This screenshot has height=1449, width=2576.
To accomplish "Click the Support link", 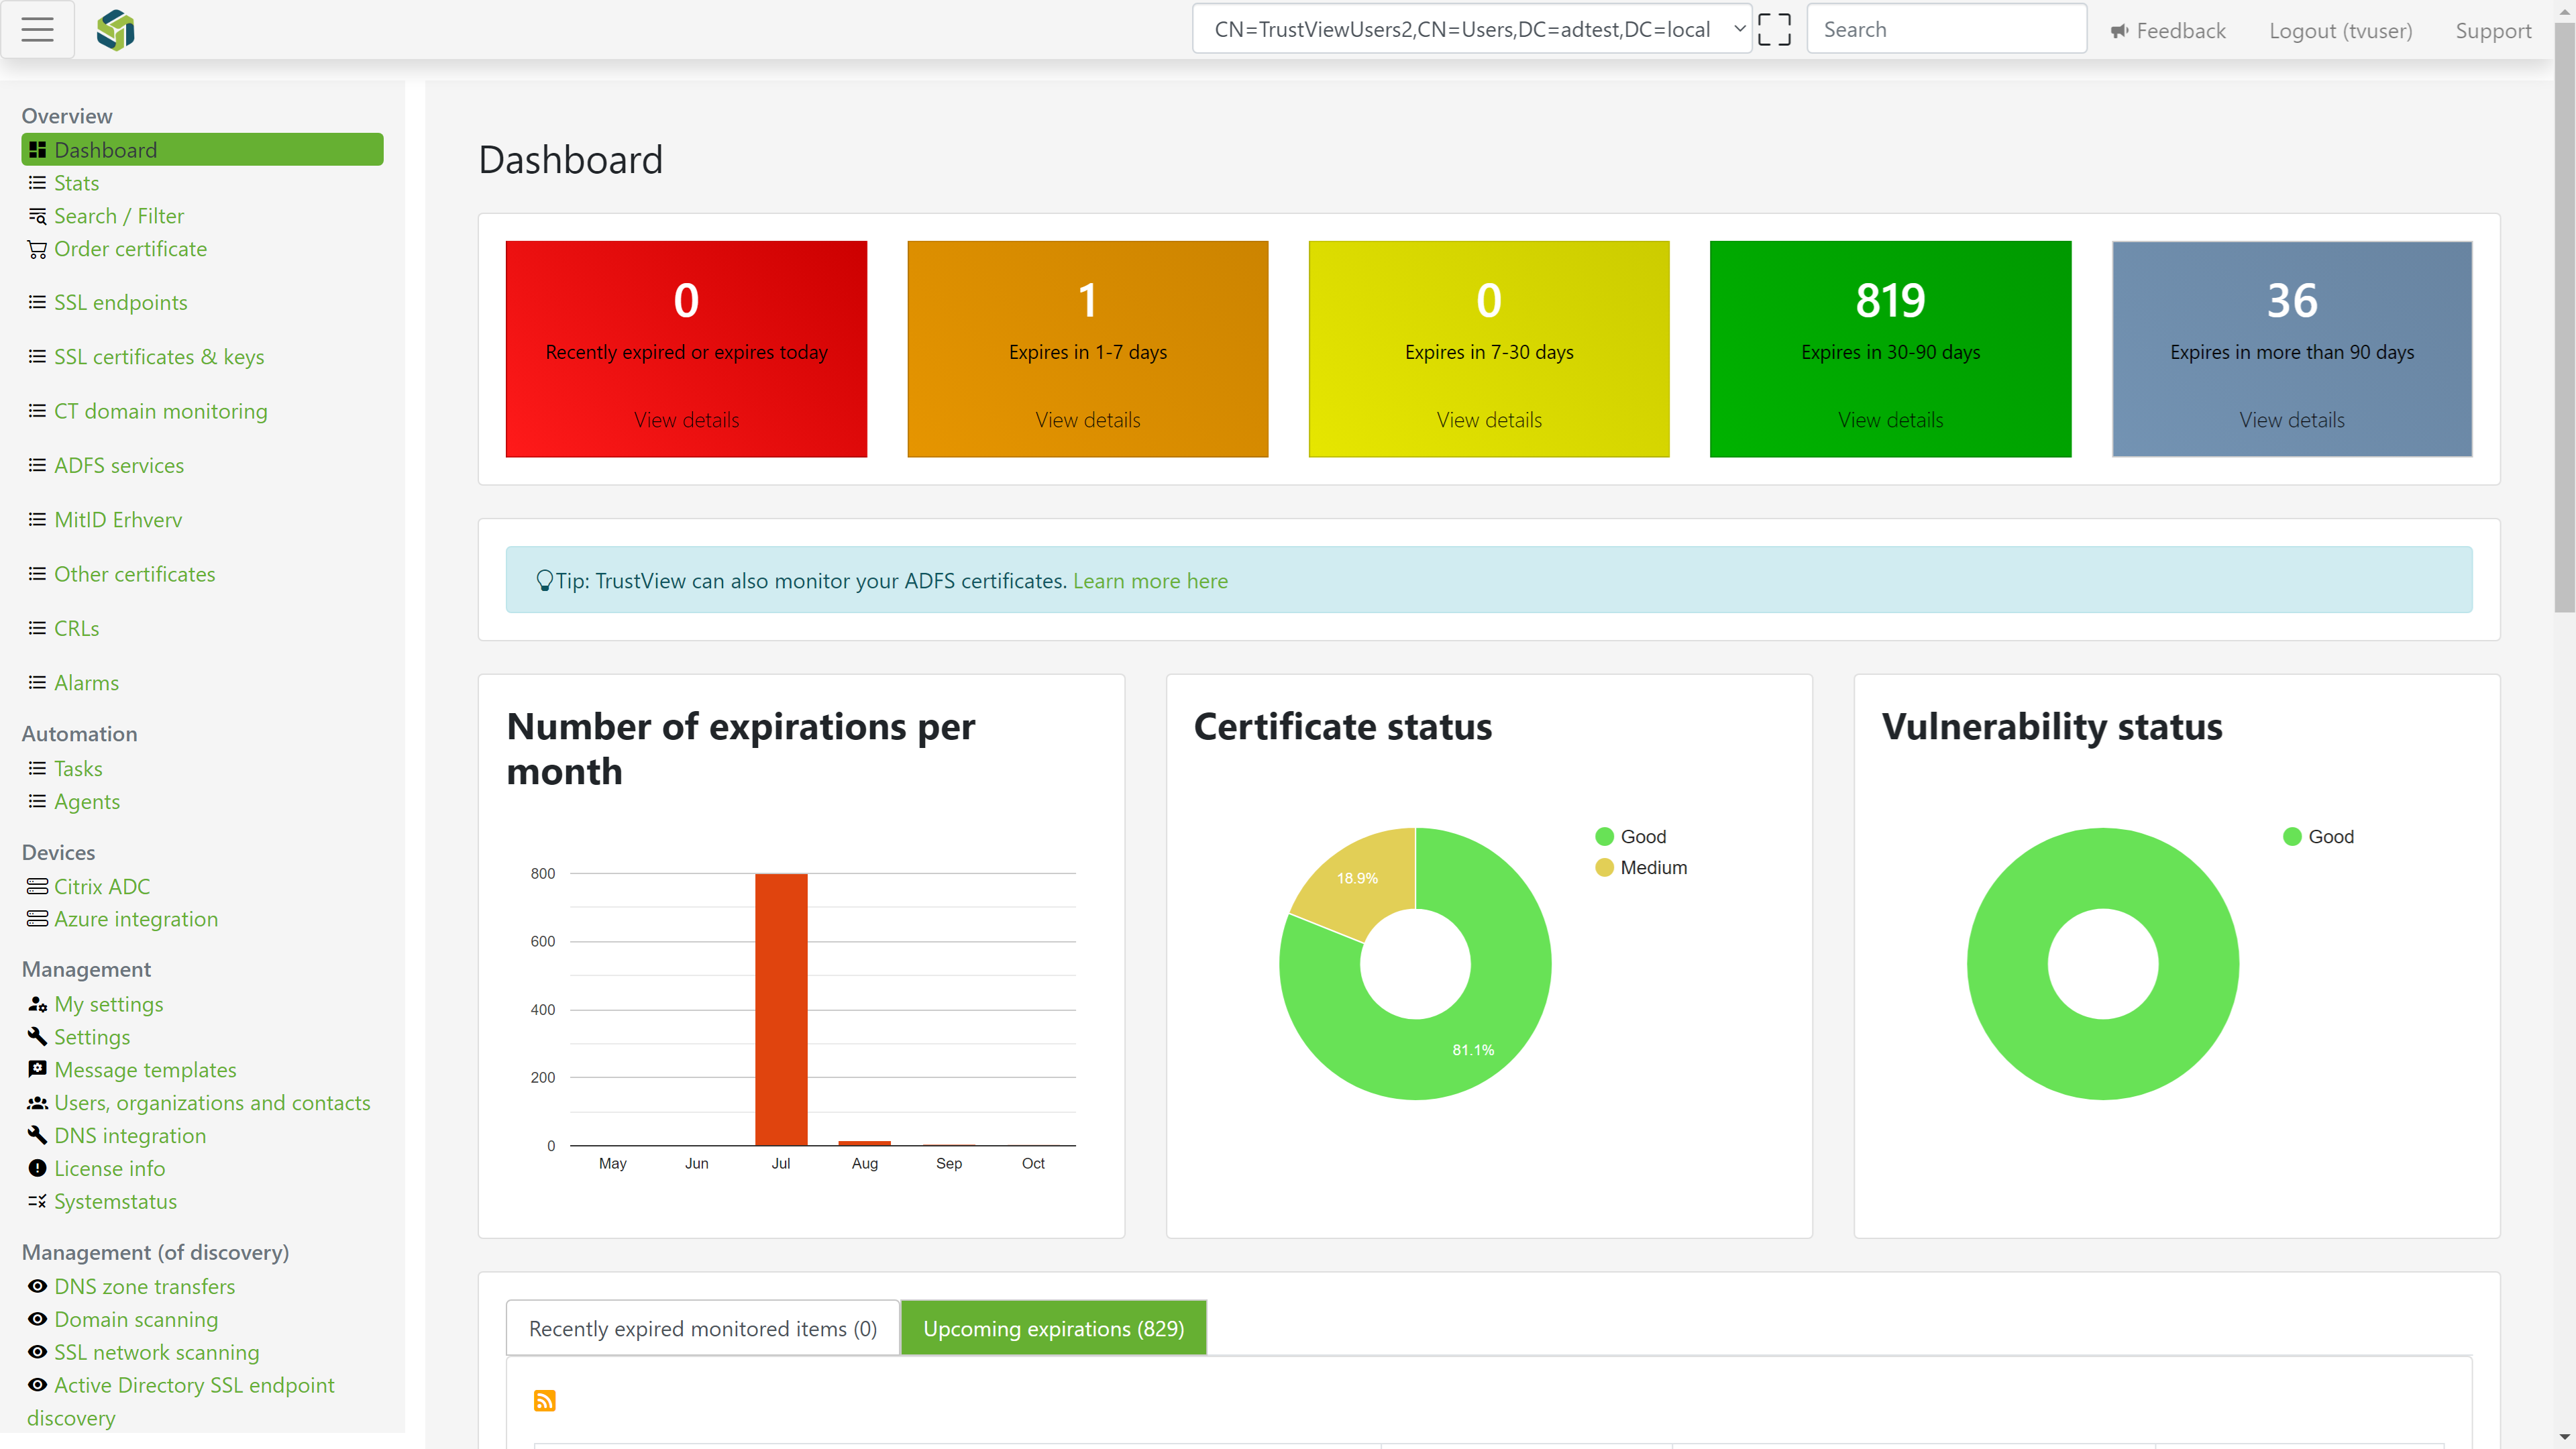I will (x=2493, y=31).
